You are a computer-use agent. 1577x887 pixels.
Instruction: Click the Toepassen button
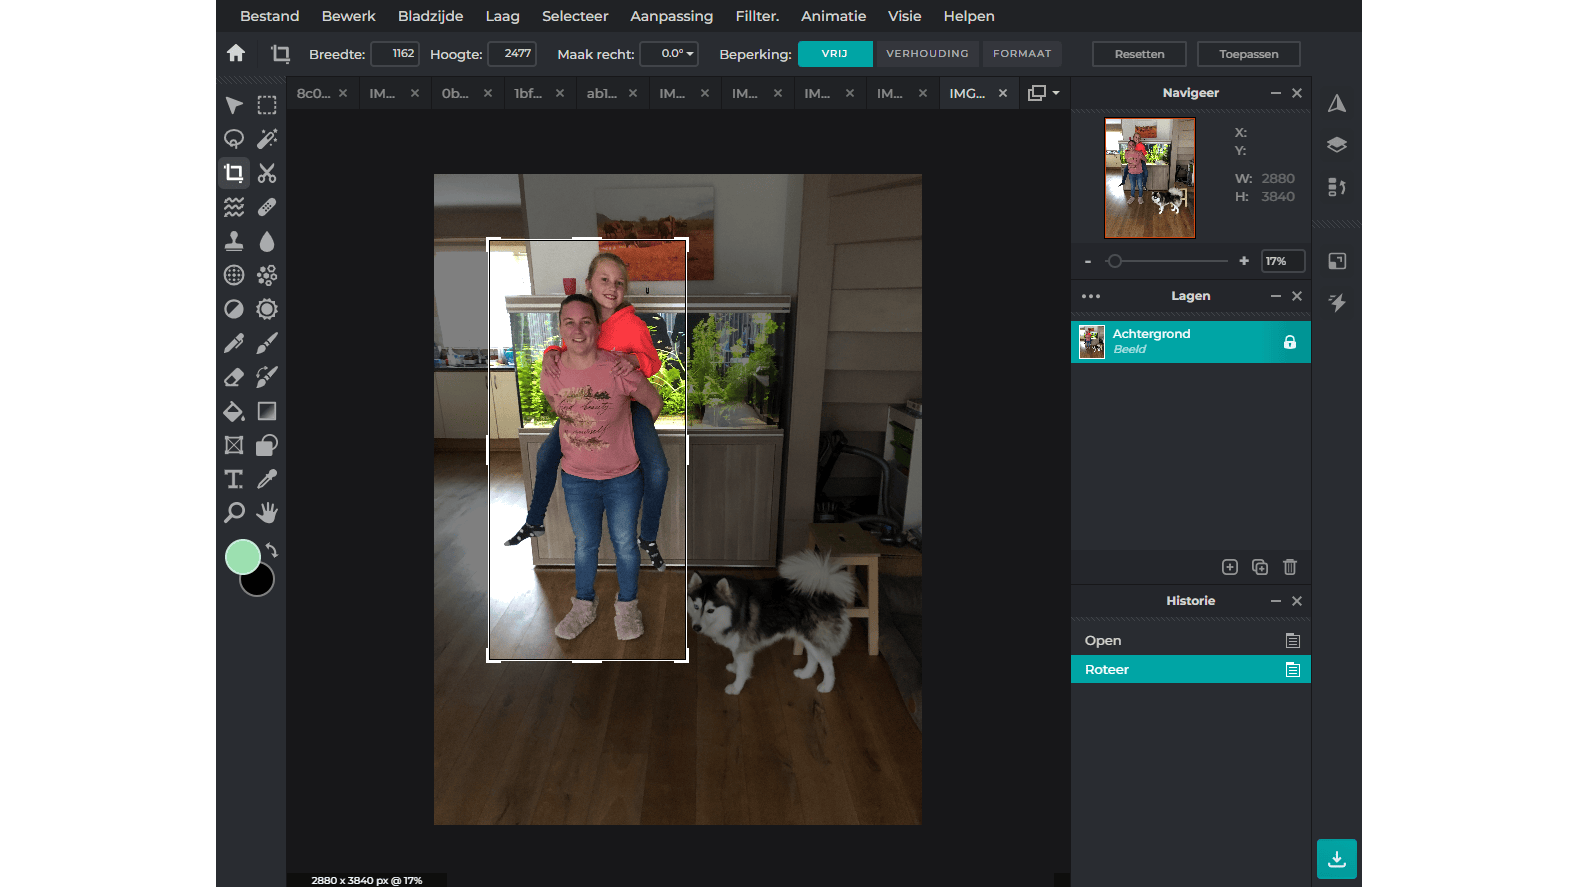click(1248, 54)
